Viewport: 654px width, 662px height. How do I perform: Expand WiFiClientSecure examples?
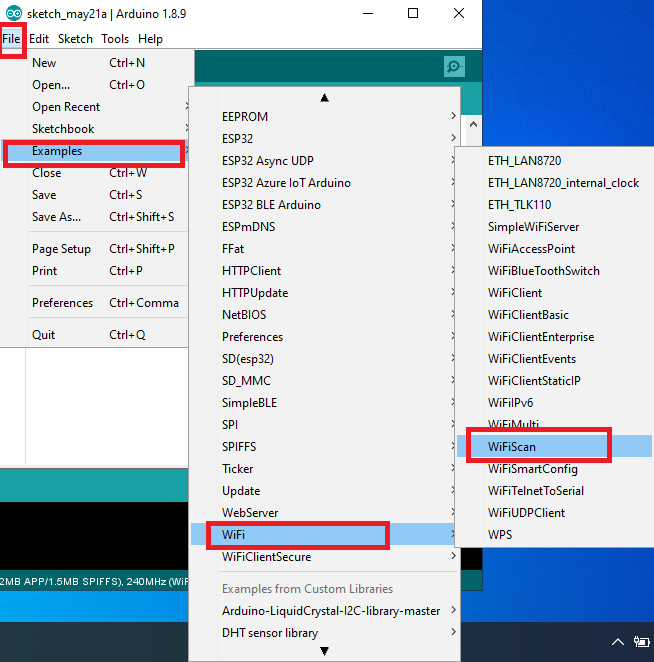[324, 557]
